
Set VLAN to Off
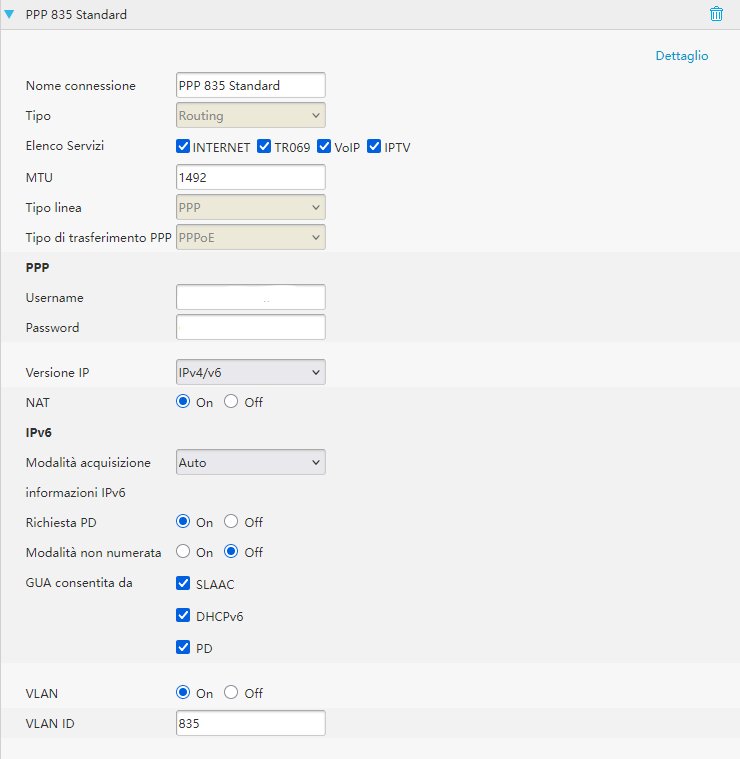click(232, 693)
